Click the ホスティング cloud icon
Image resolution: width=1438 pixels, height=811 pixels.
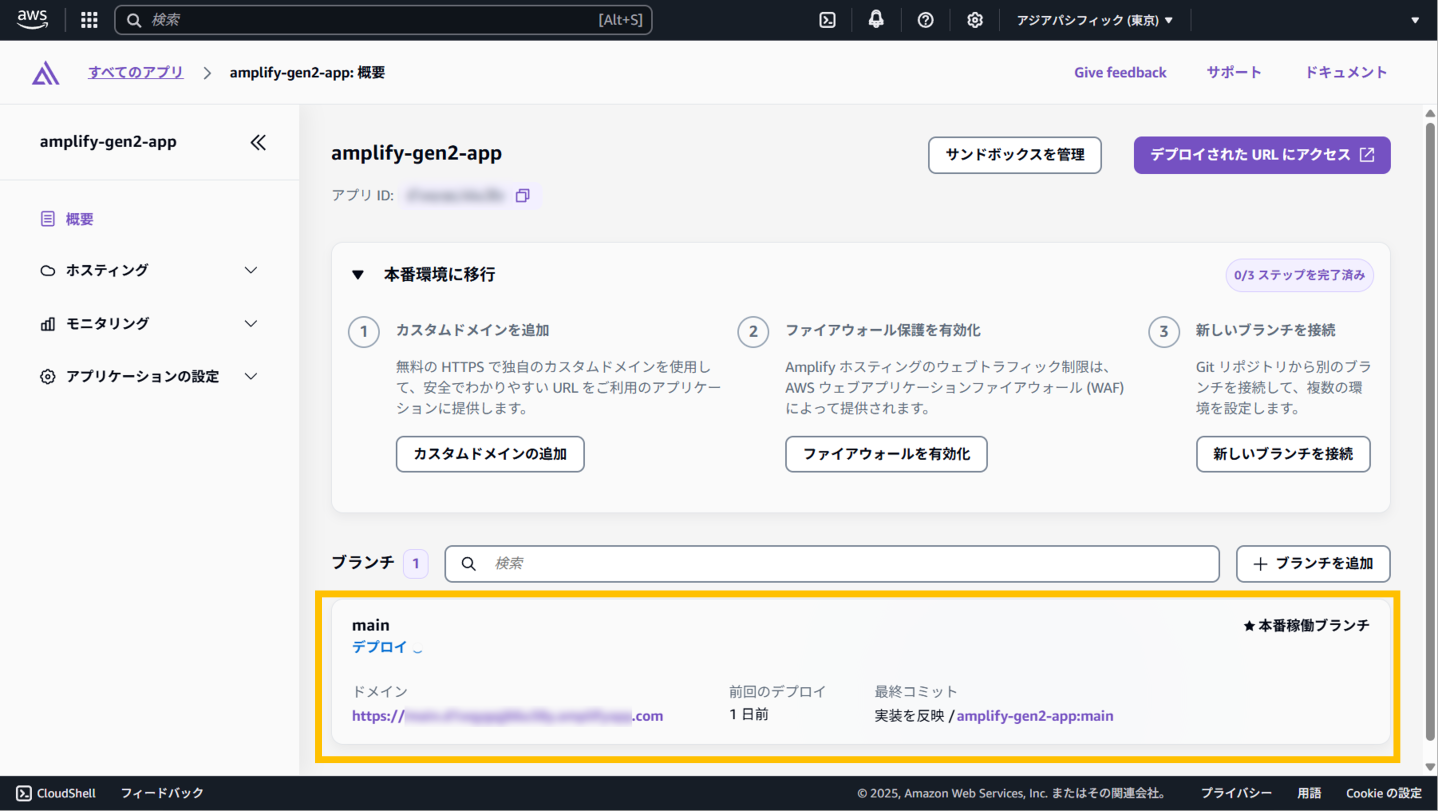coord(47,271)
